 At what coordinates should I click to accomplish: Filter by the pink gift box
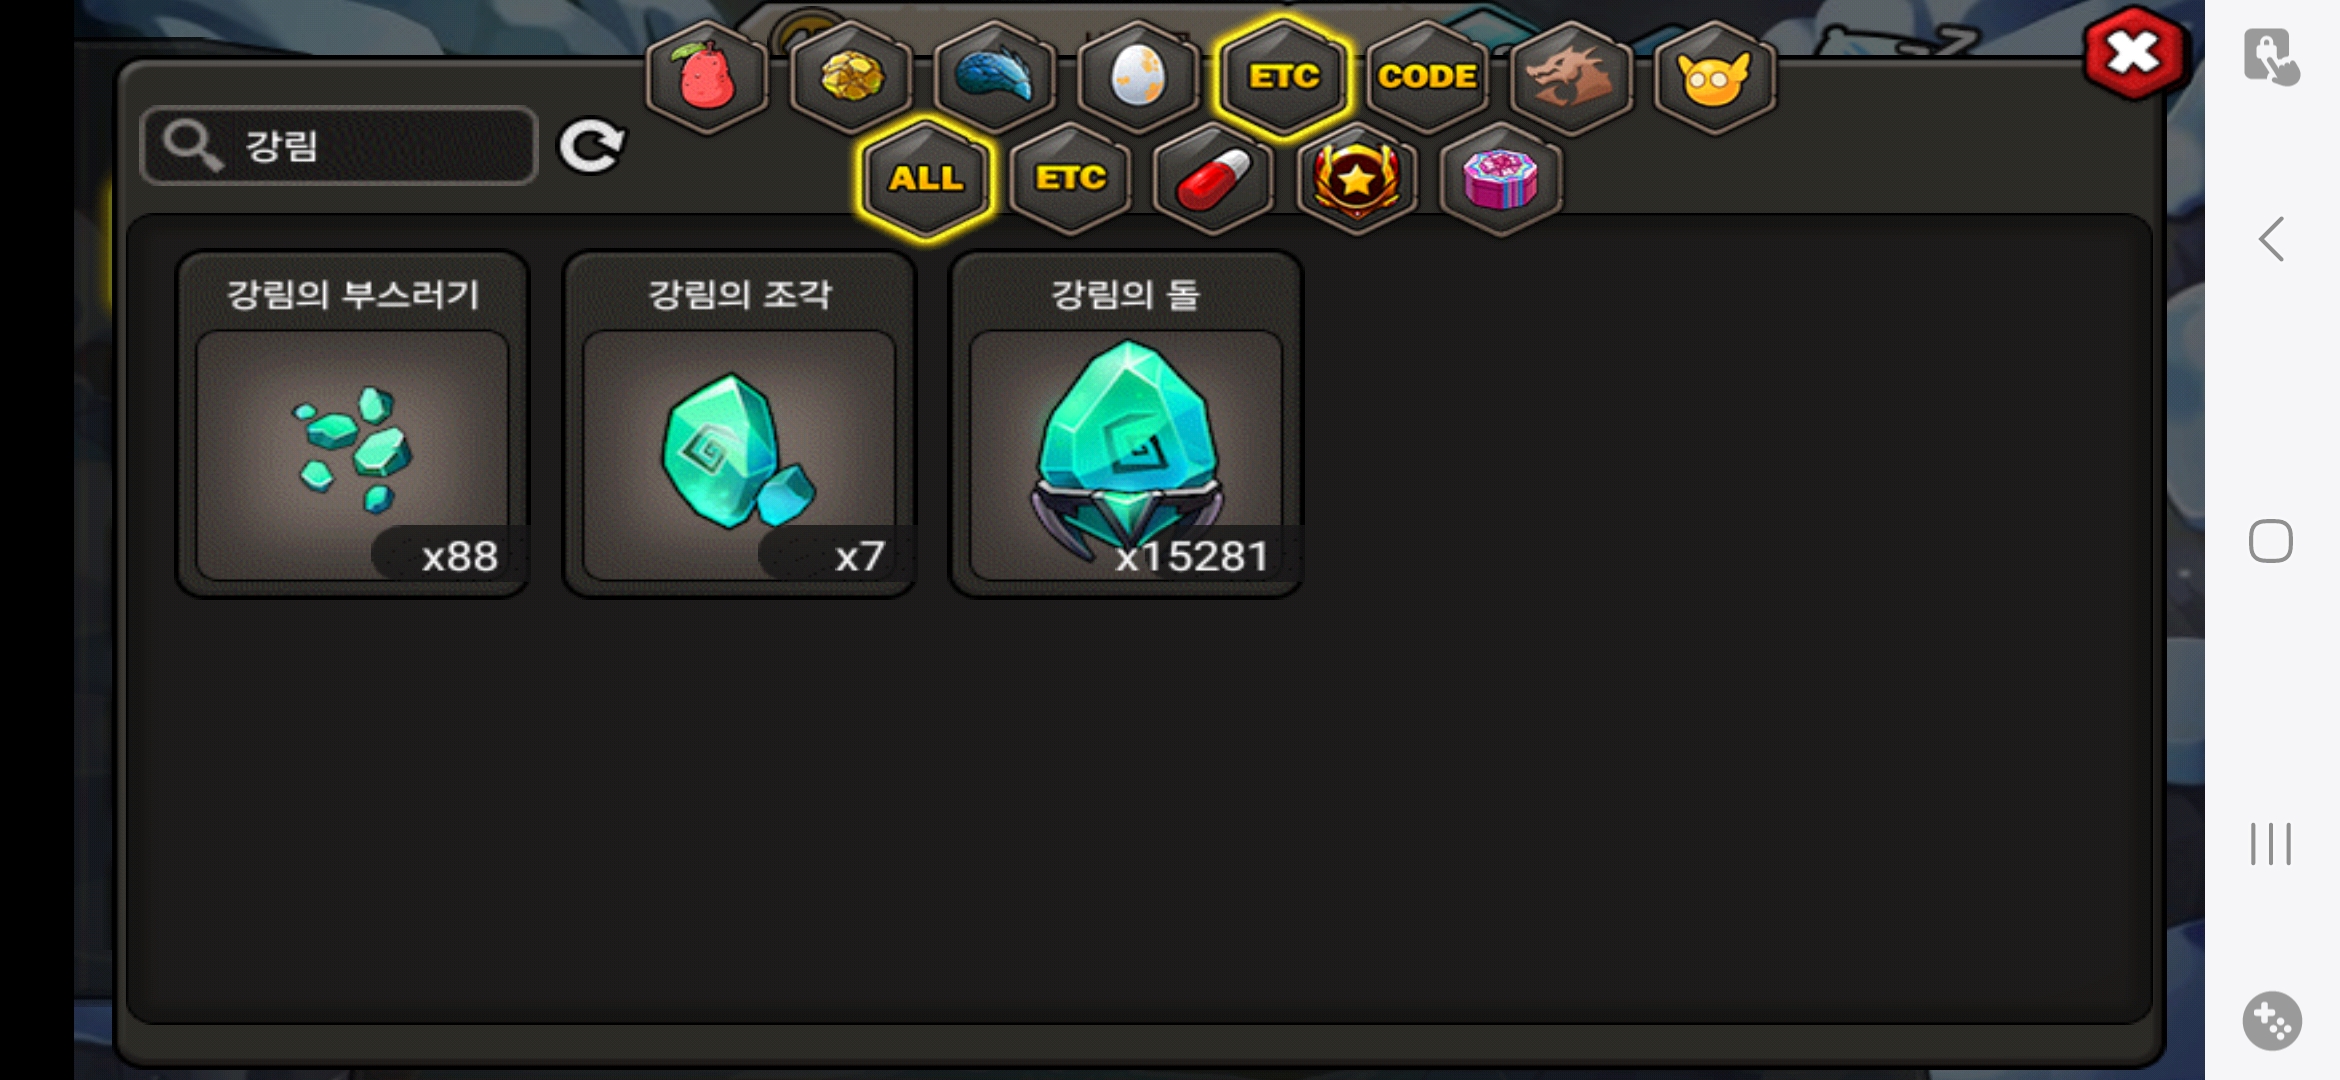click(x=1500, y=178)
